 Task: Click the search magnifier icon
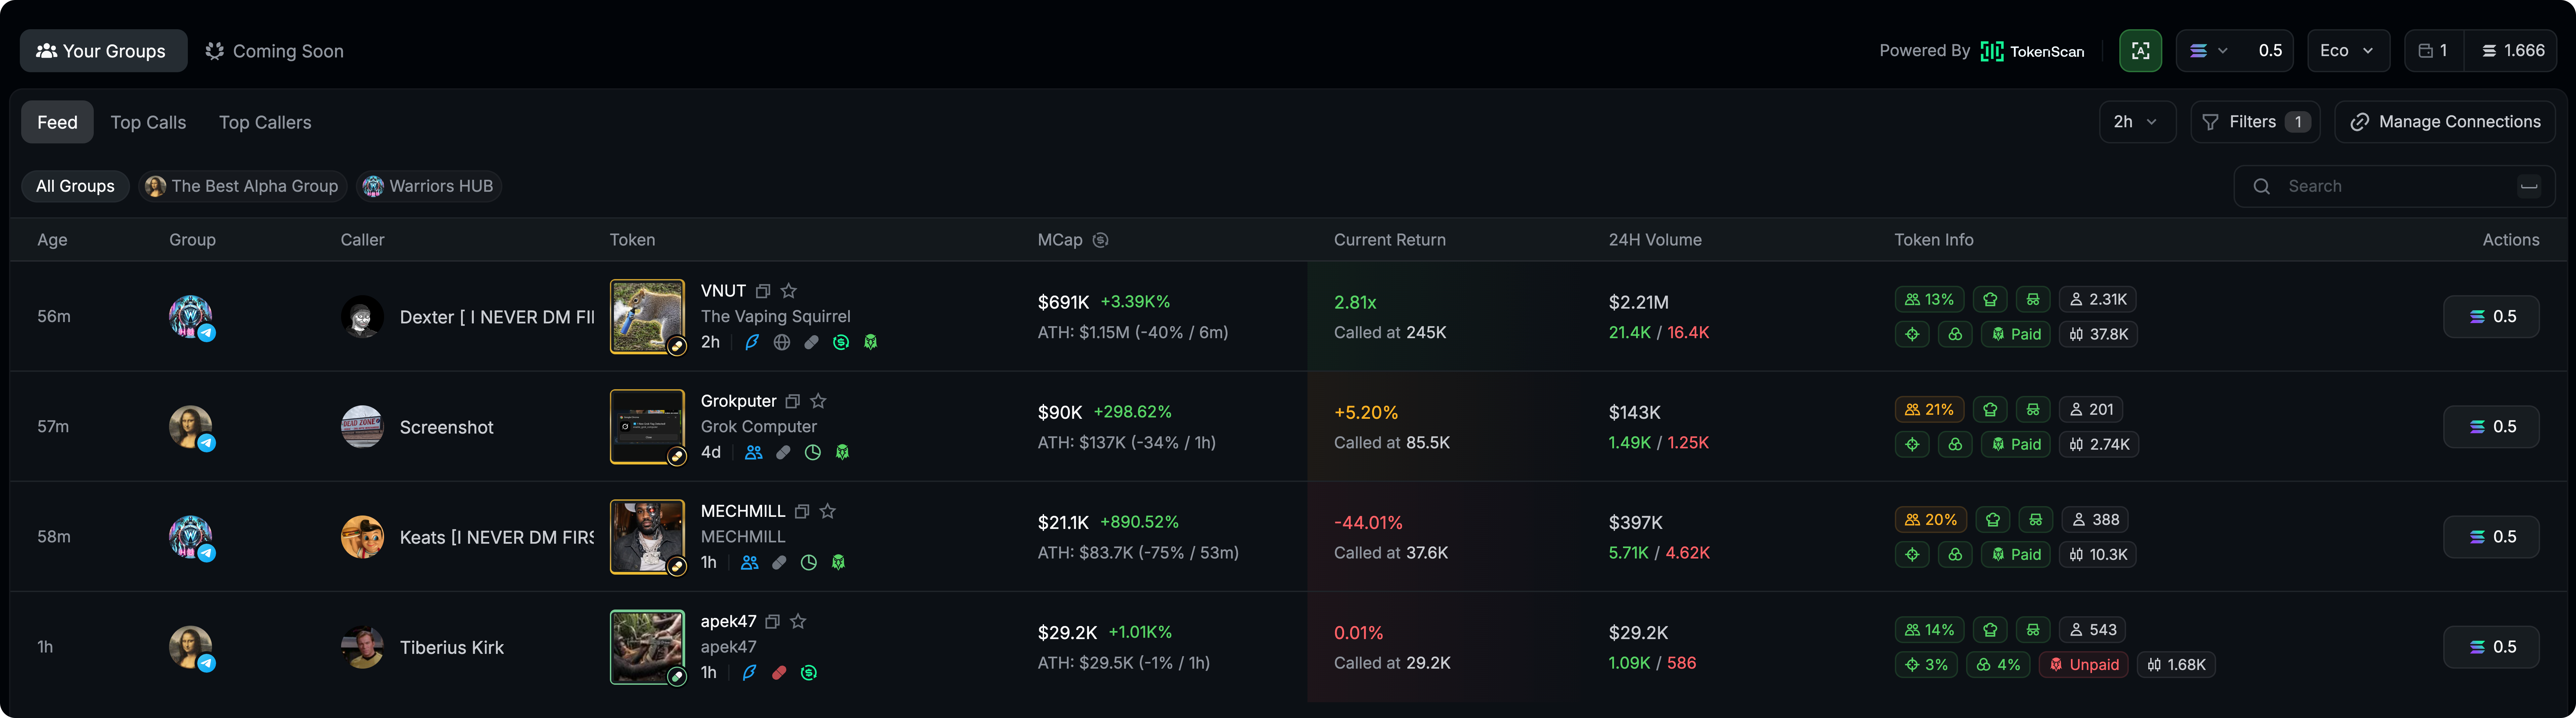(2261, 186)
